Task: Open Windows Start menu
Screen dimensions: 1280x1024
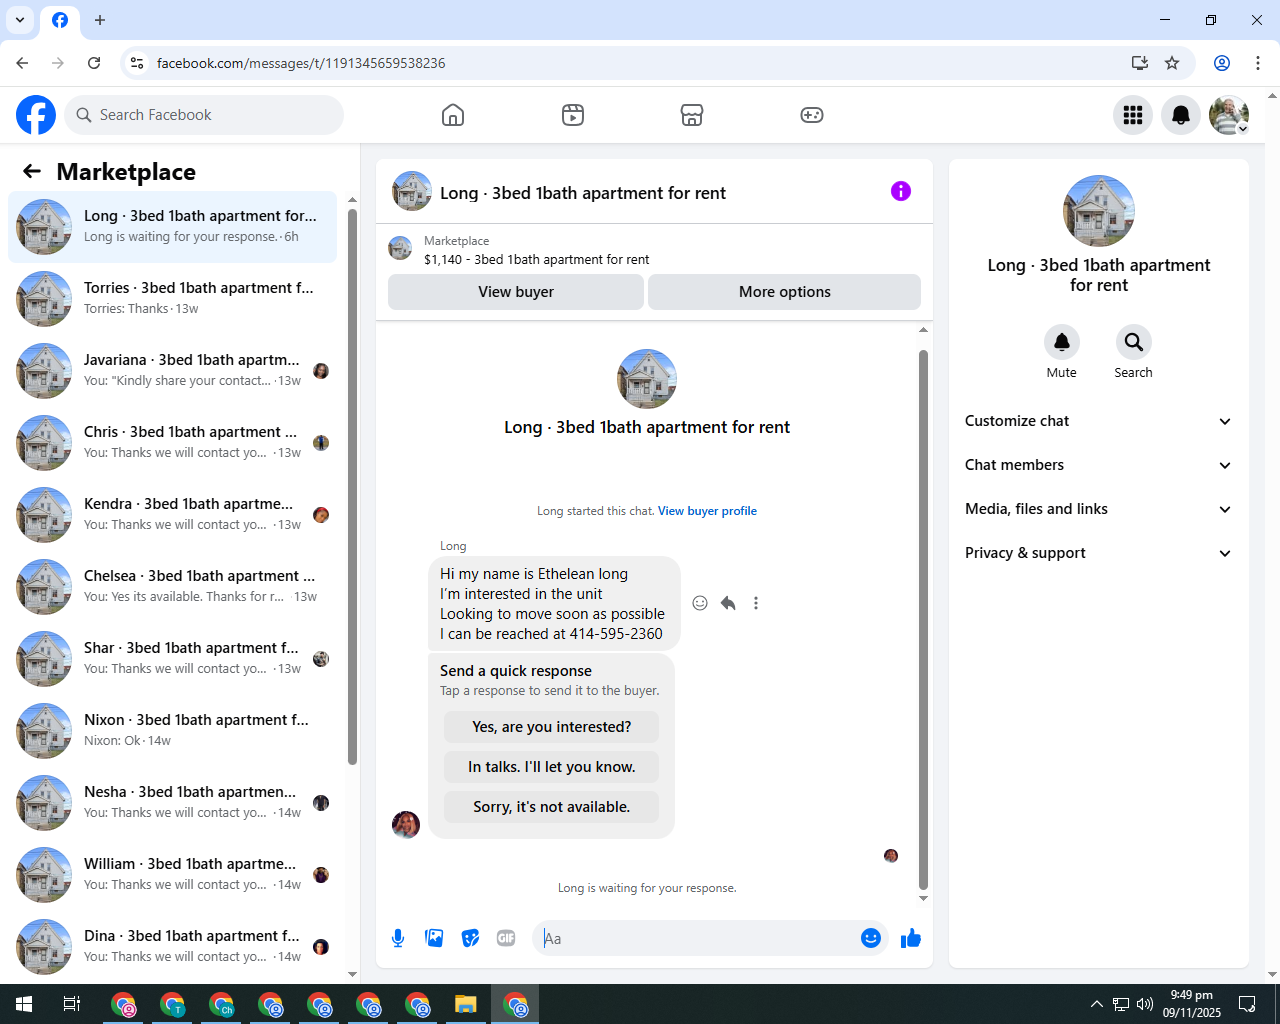Action: click(x=24, y=1004)
